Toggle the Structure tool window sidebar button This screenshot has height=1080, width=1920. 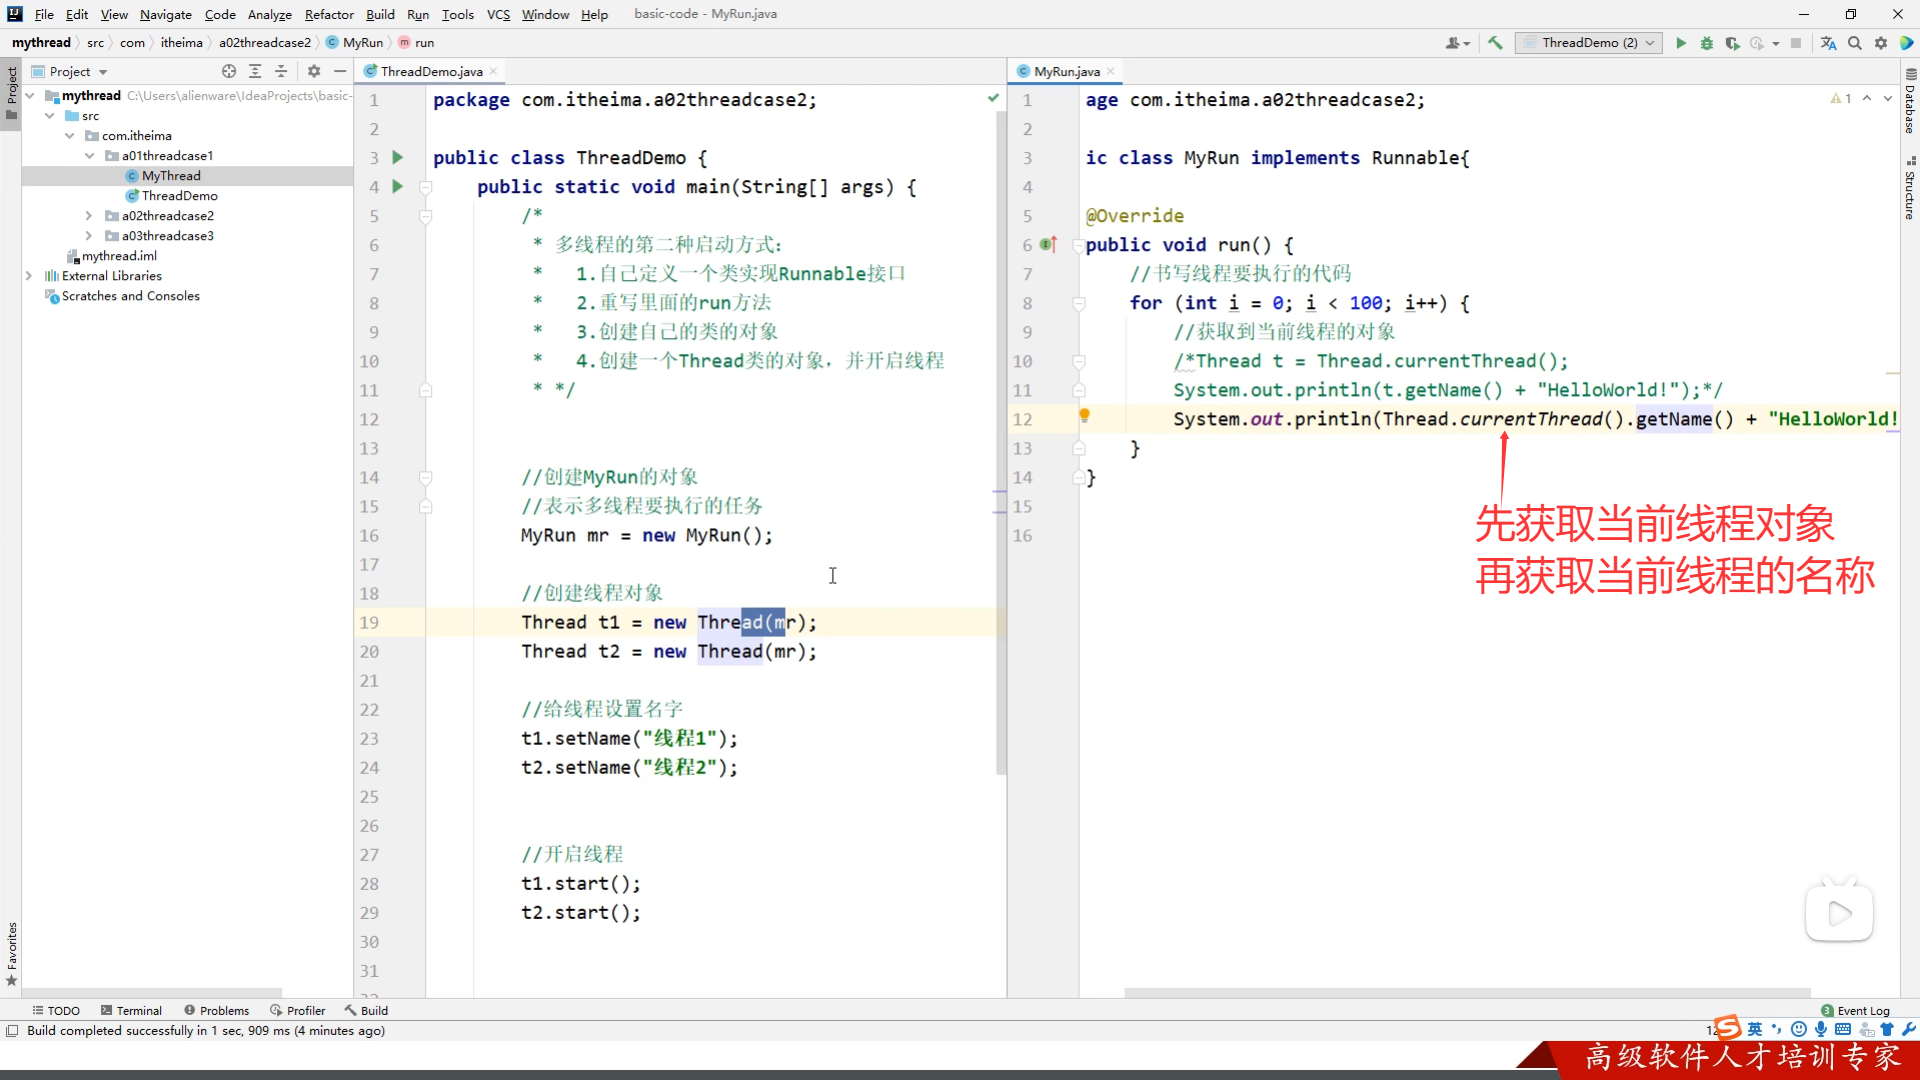coord(1910,190)
